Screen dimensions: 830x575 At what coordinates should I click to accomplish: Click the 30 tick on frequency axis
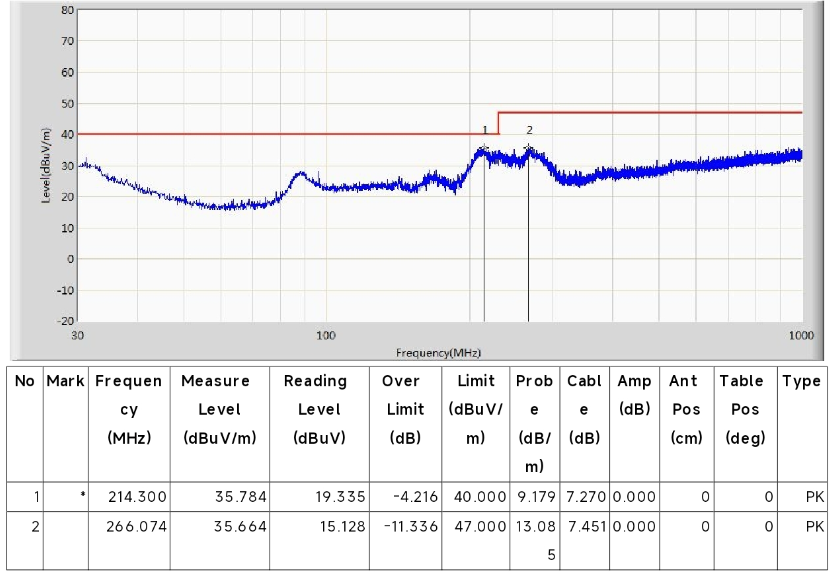click(x=77, y=335)
